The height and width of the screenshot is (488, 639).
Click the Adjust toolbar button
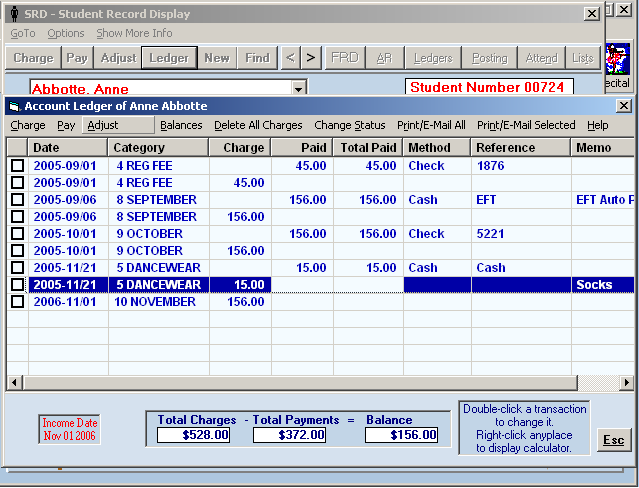(118, 58)
